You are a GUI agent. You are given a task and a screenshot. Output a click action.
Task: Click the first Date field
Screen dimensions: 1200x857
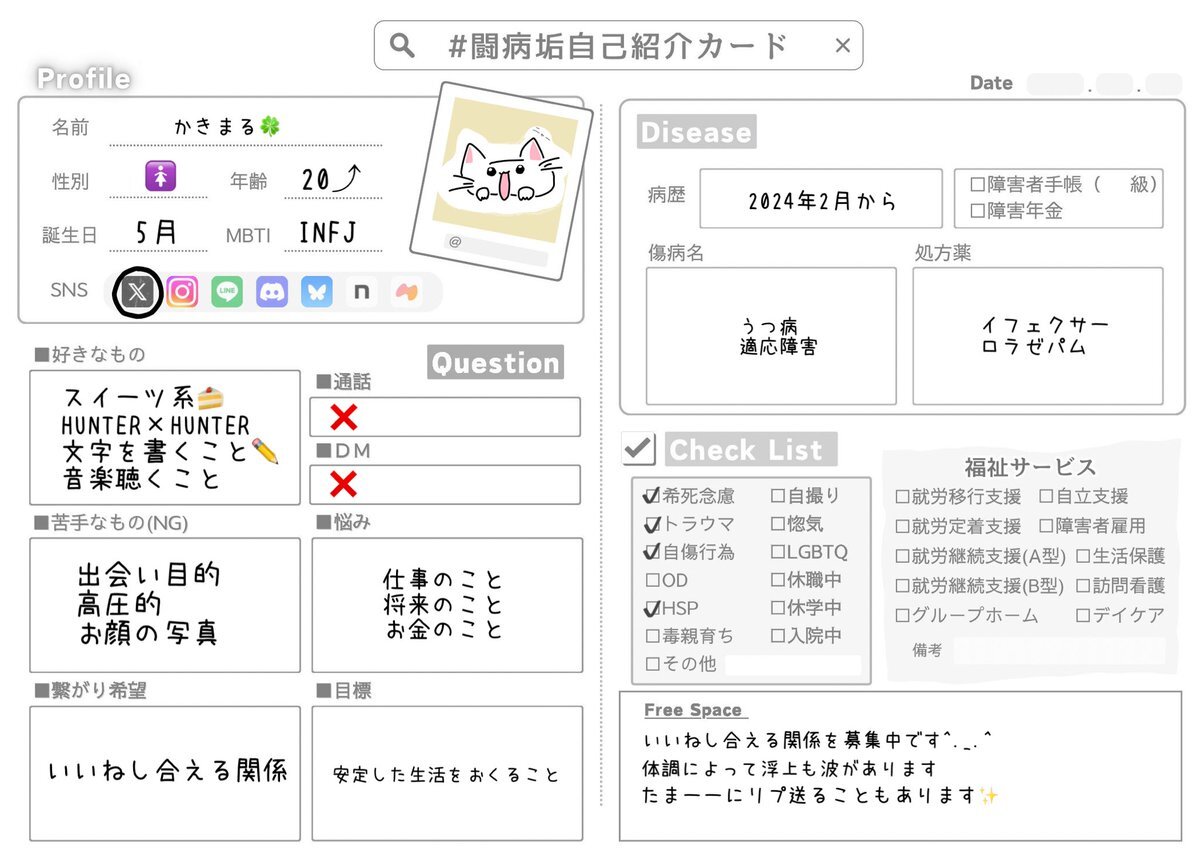(1055, 84)
